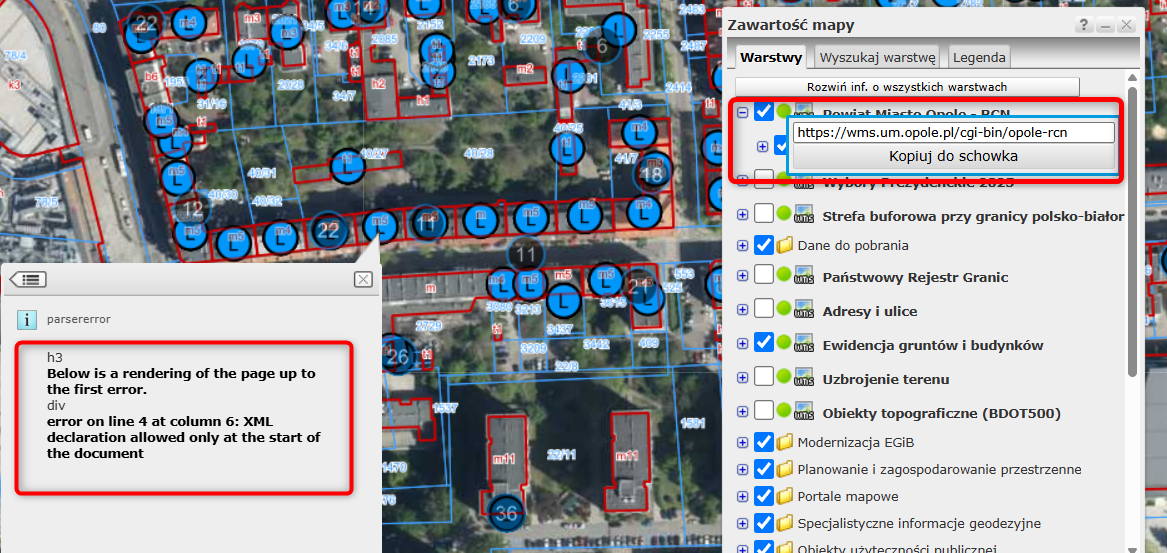Open the Legenda tab
The width and height of the screenshot is (1167, 553).
point(979,57)
